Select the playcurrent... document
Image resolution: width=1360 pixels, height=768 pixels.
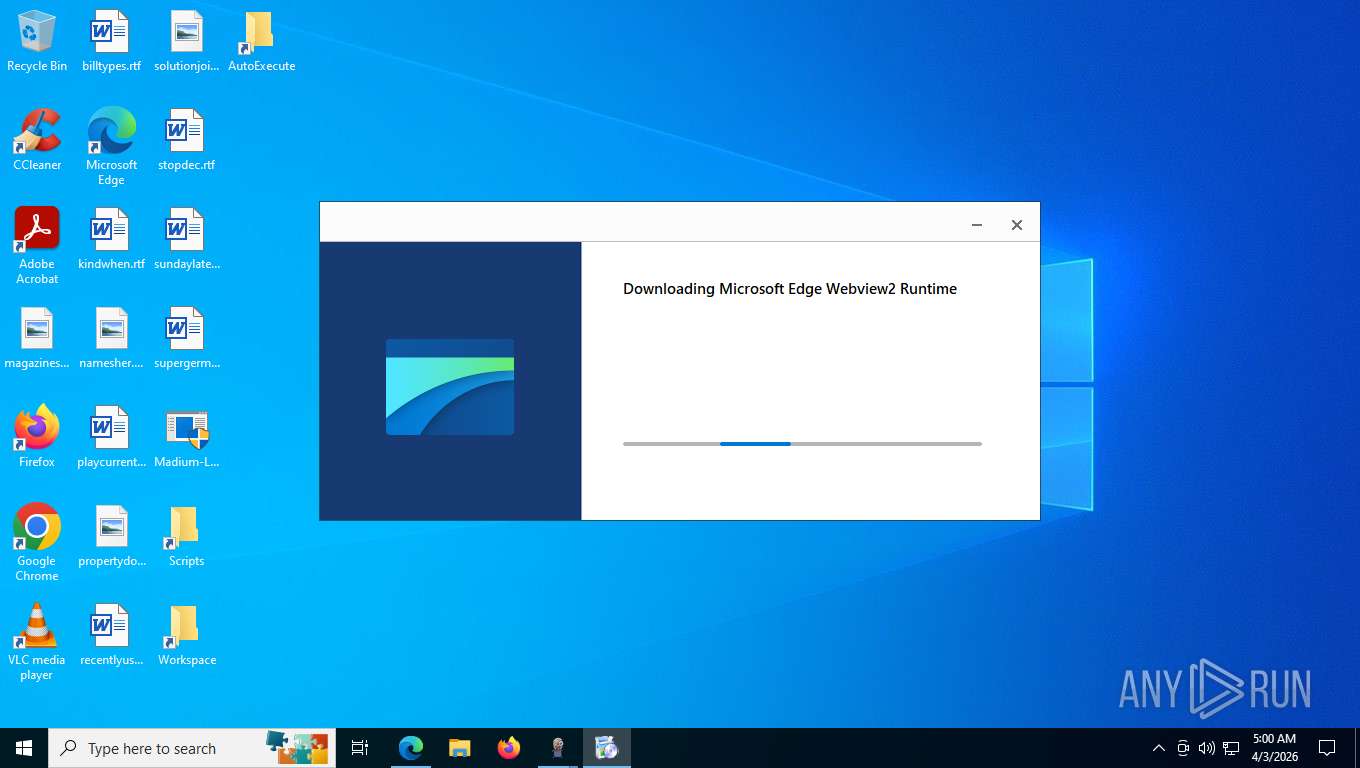tap(111, 437)
